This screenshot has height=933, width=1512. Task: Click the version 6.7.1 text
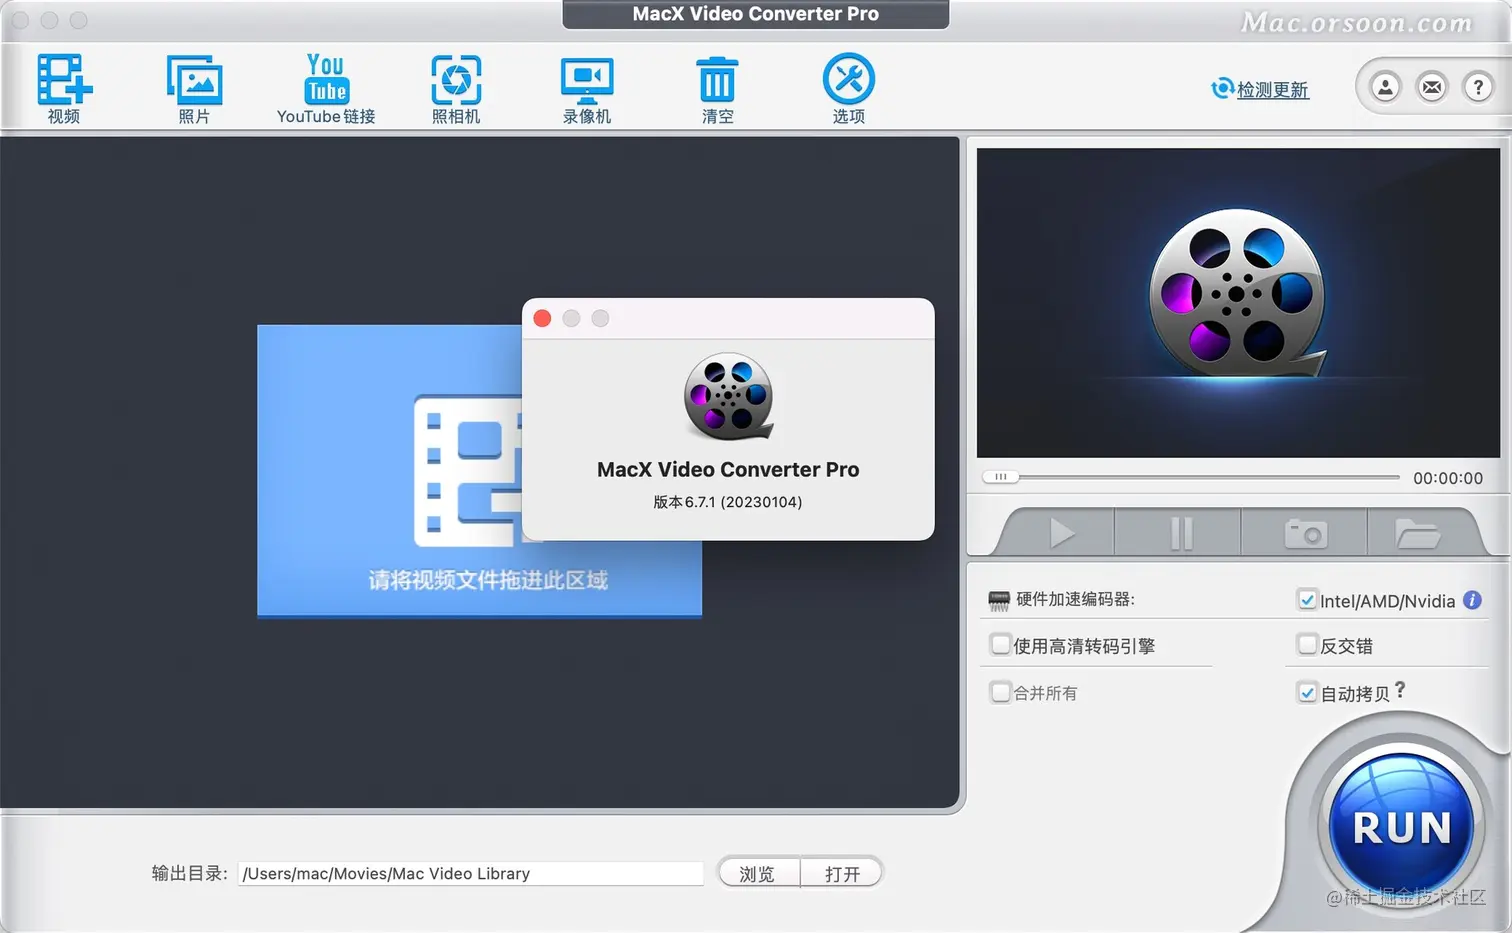click(728, 502)
